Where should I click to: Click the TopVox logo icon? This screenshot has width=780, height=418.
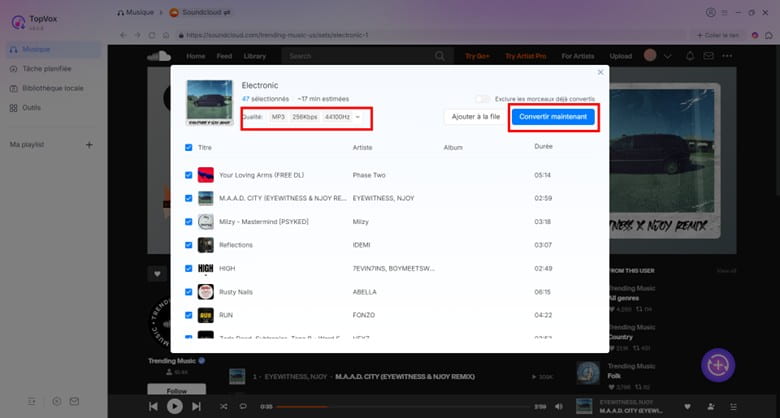[18, 22]
